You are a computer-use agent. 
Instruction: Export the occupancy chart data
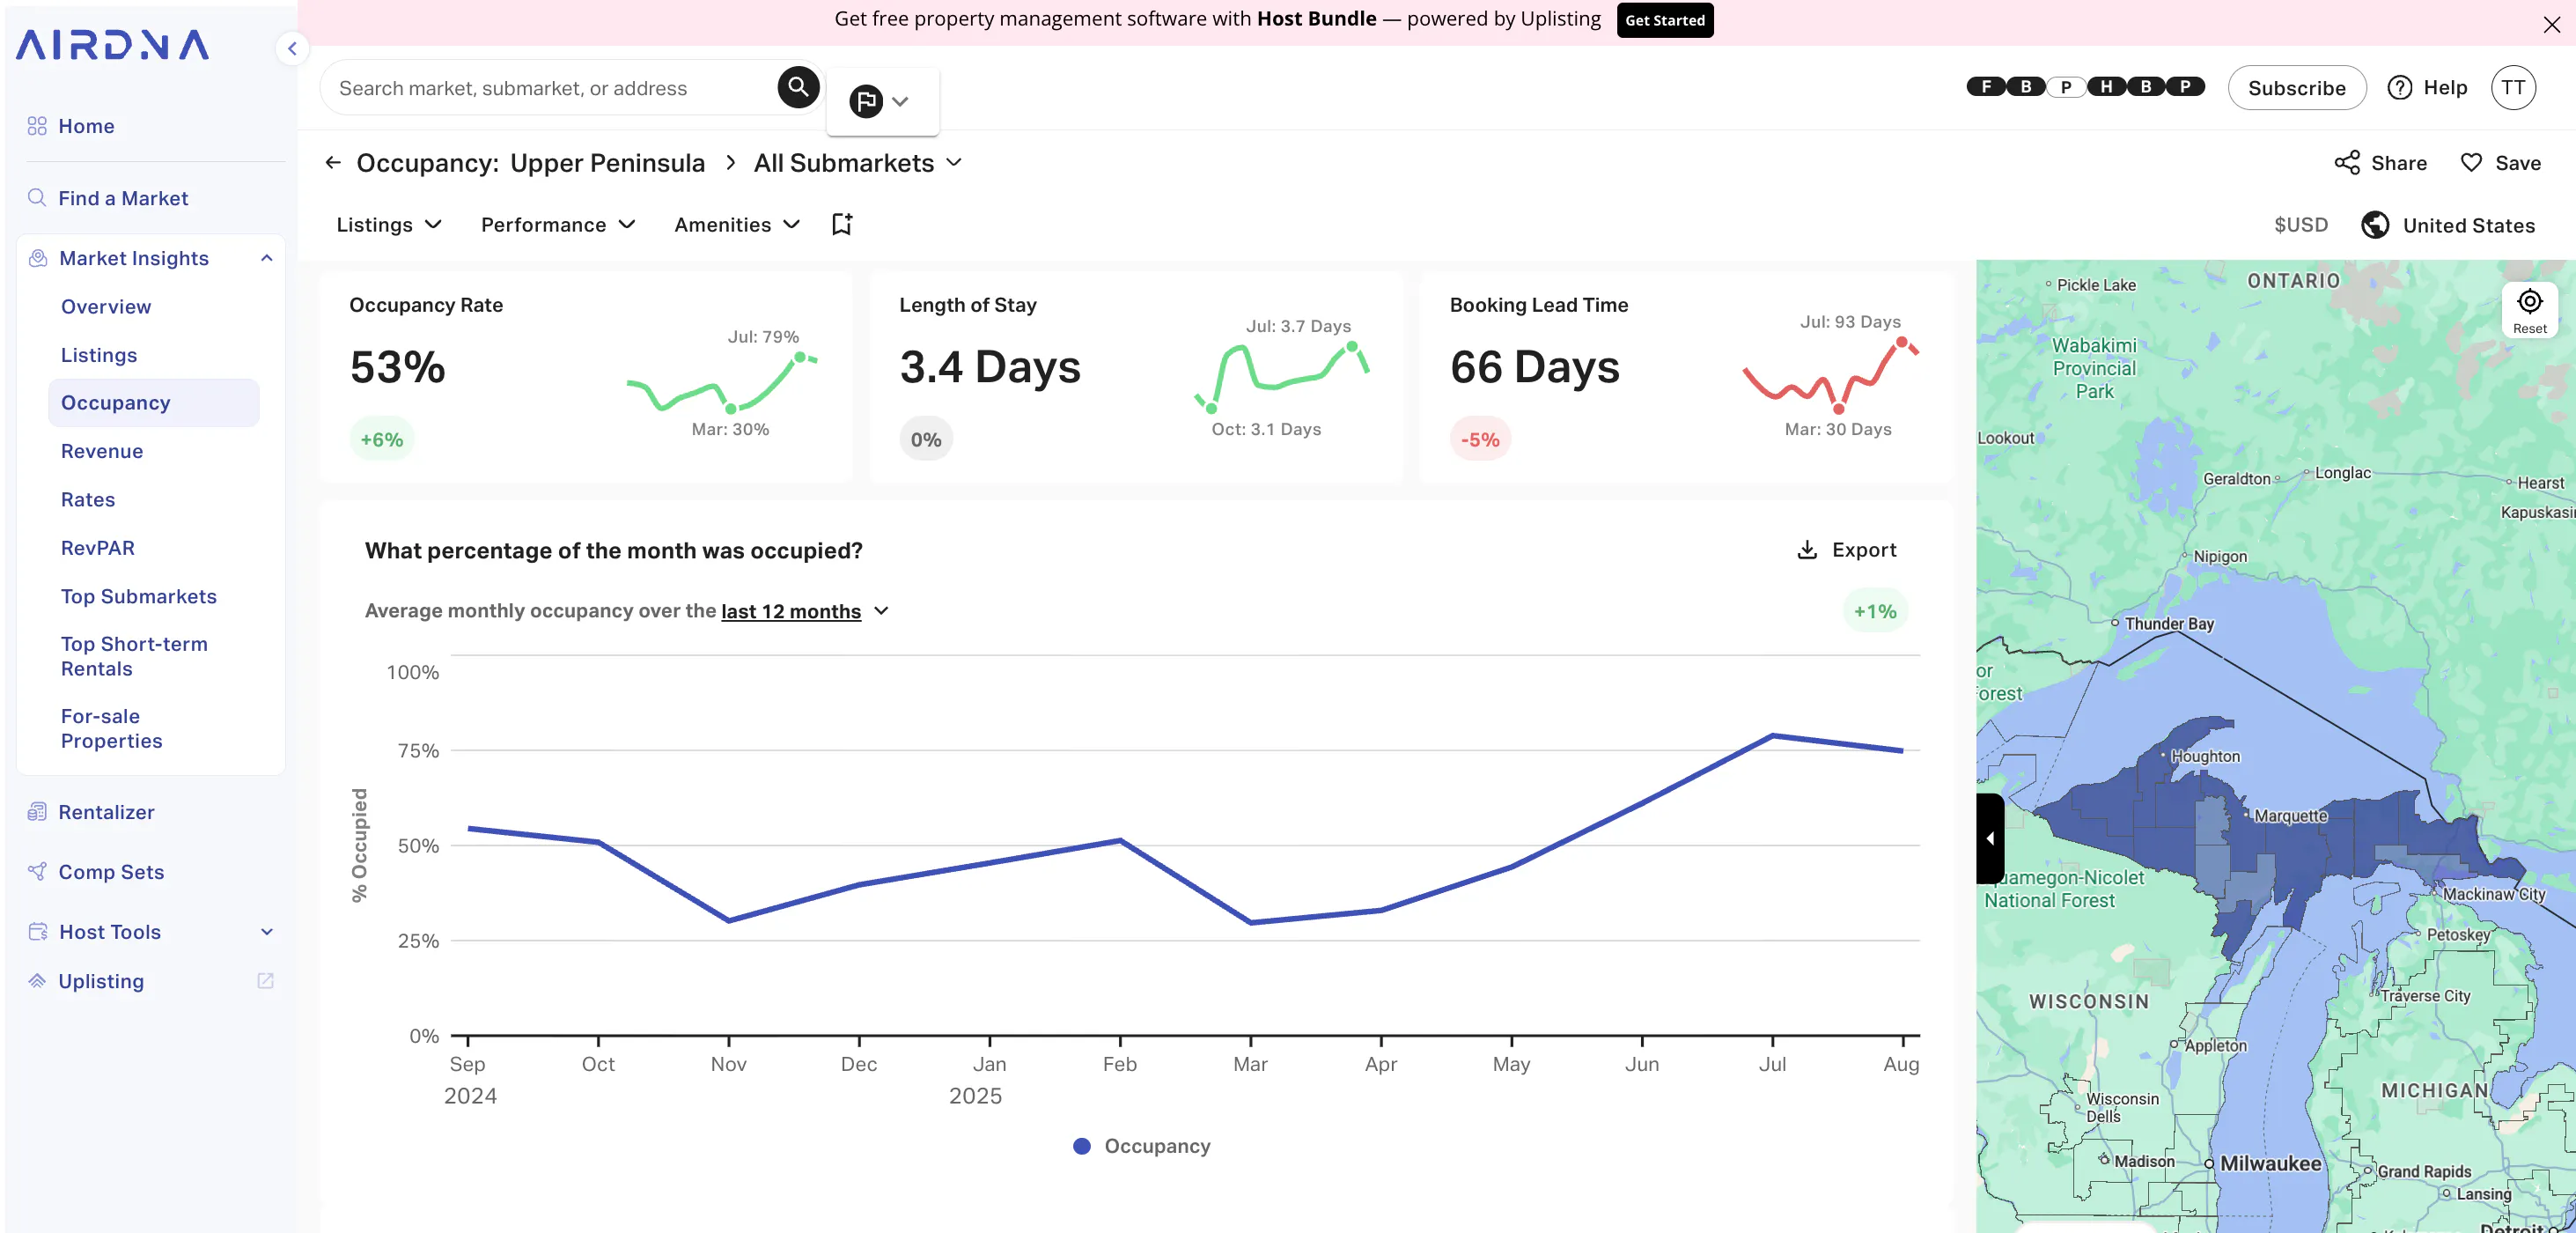[x=1847, y=550]
